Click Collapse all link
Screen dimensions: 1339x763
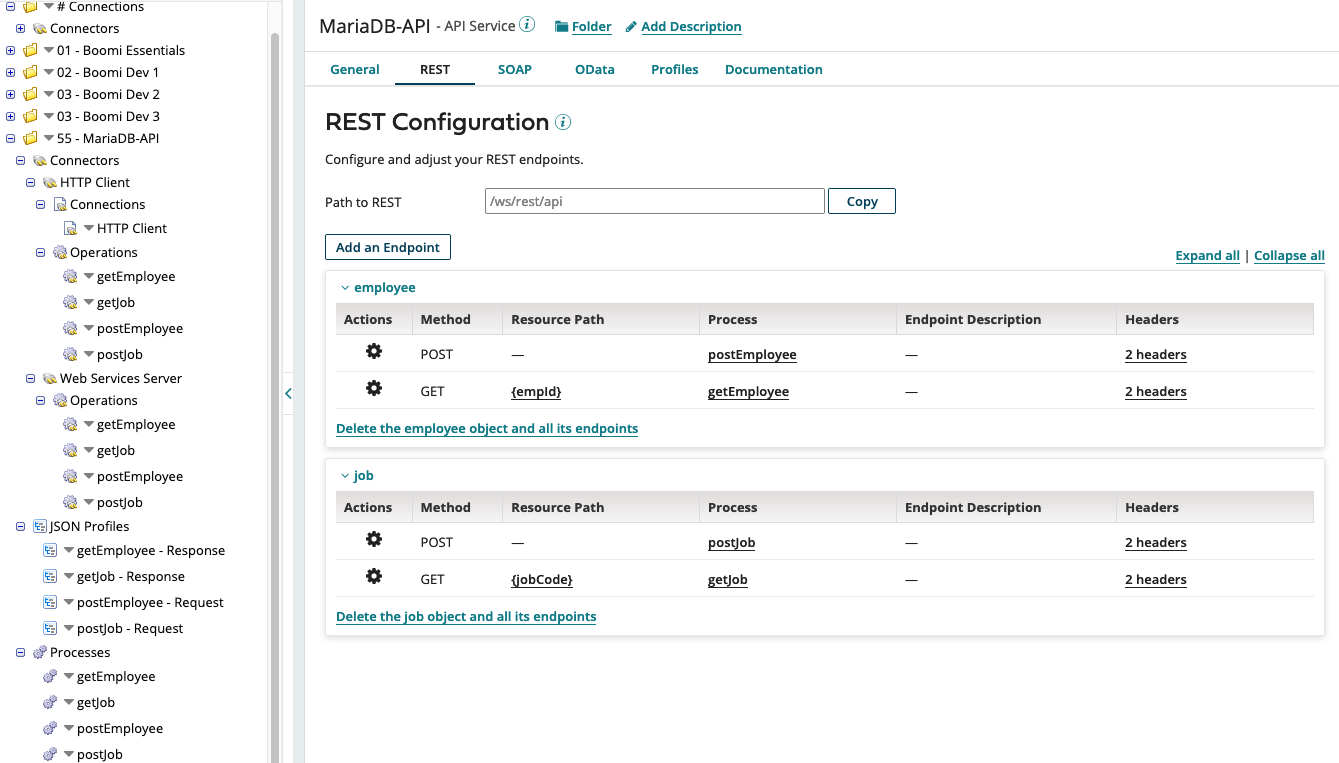point(1289,255)
